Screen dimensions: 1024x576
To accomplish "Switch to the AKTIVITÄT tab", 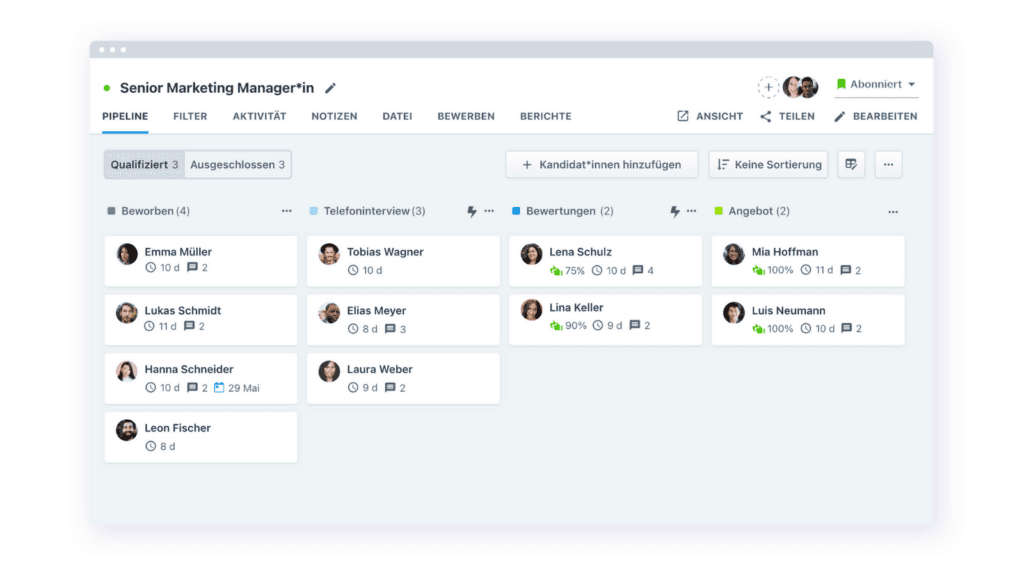I will (259, 116).
